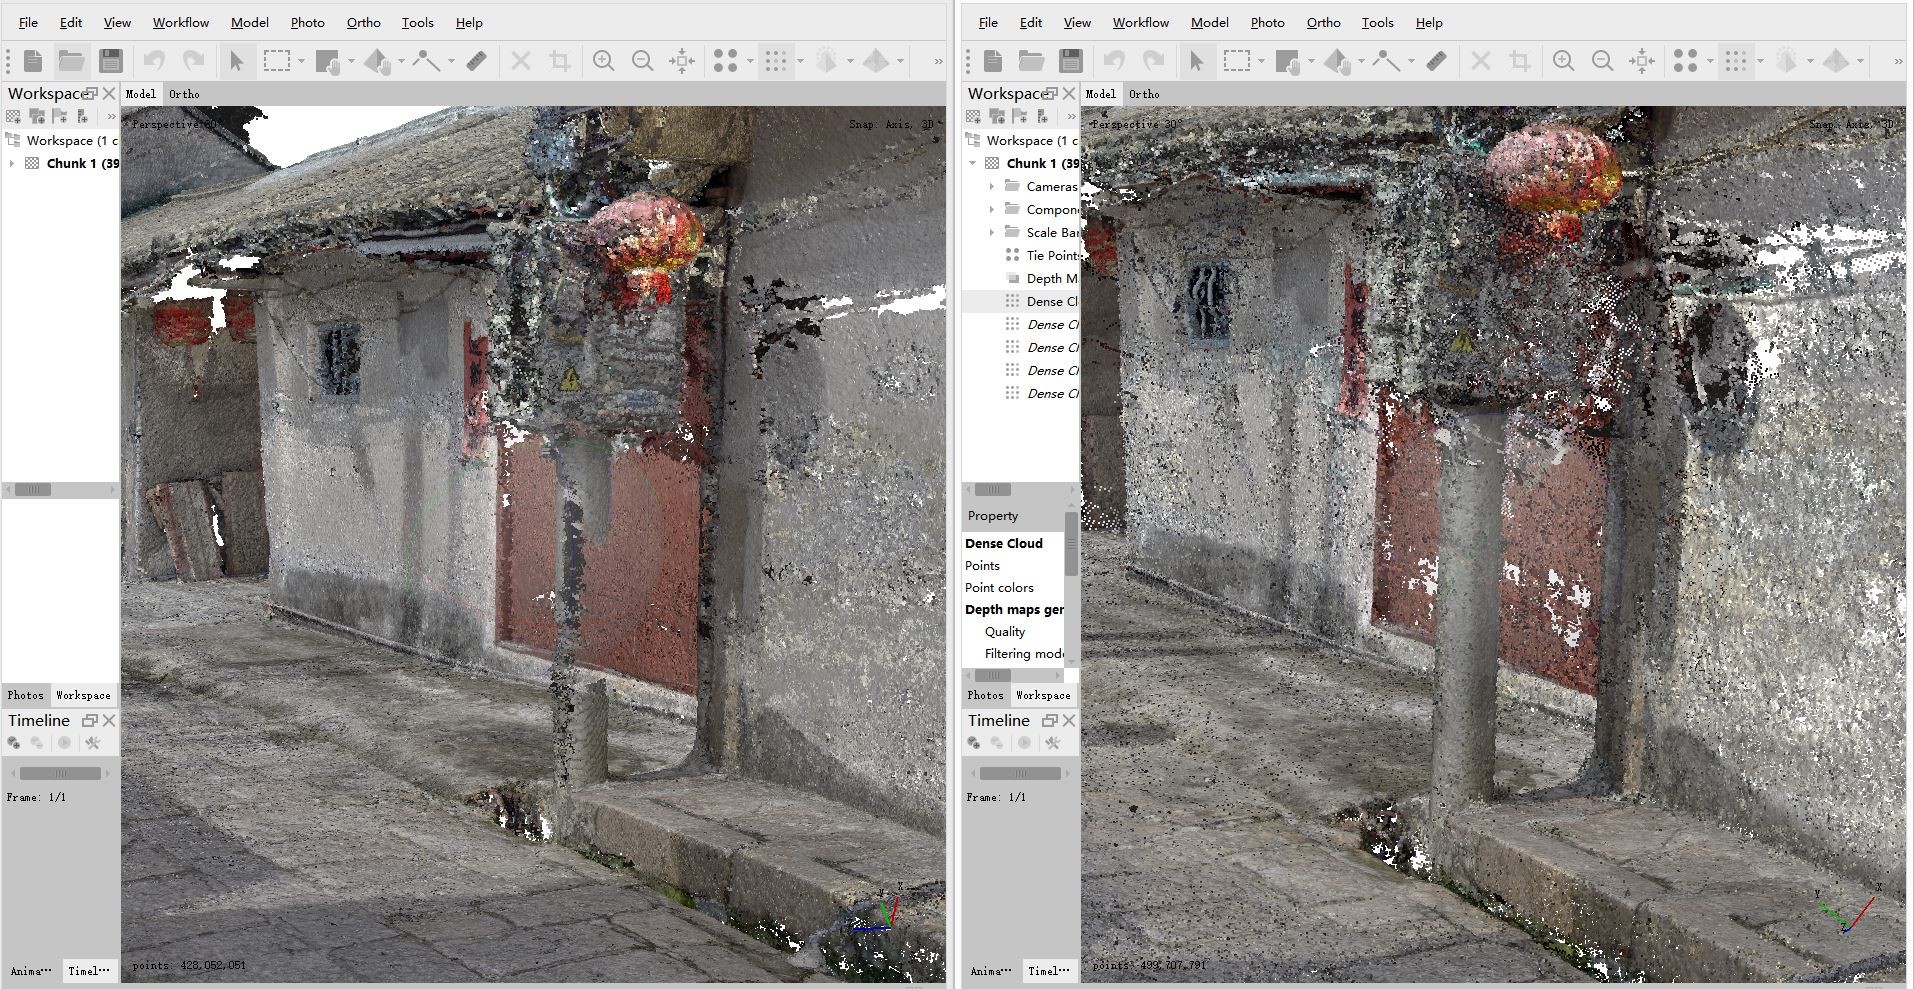The height and width of the screenshot is (989, 1914).
Task: Click the toolbar overflow chevron button
Action: pyautogui.click(x=936, y=60)
